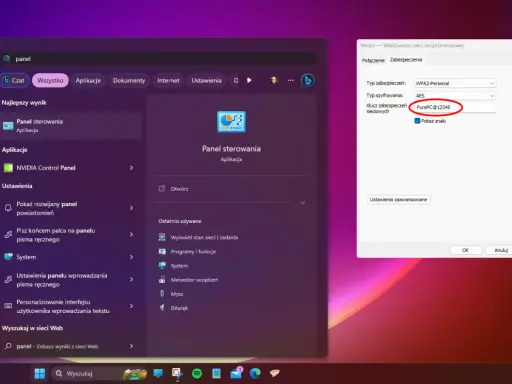Click the Panel sterowania result icon
The width and height of the screenshot is (512, 384).
[8, 126]
